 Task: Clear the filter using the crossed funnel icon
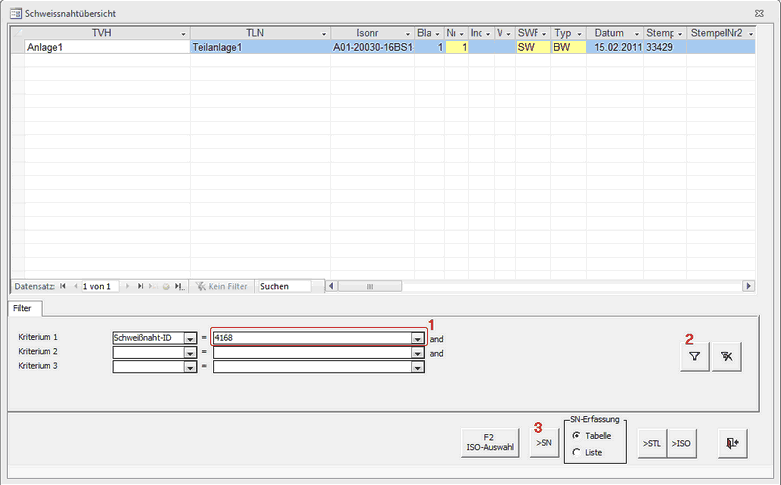(x=727, y=357)
